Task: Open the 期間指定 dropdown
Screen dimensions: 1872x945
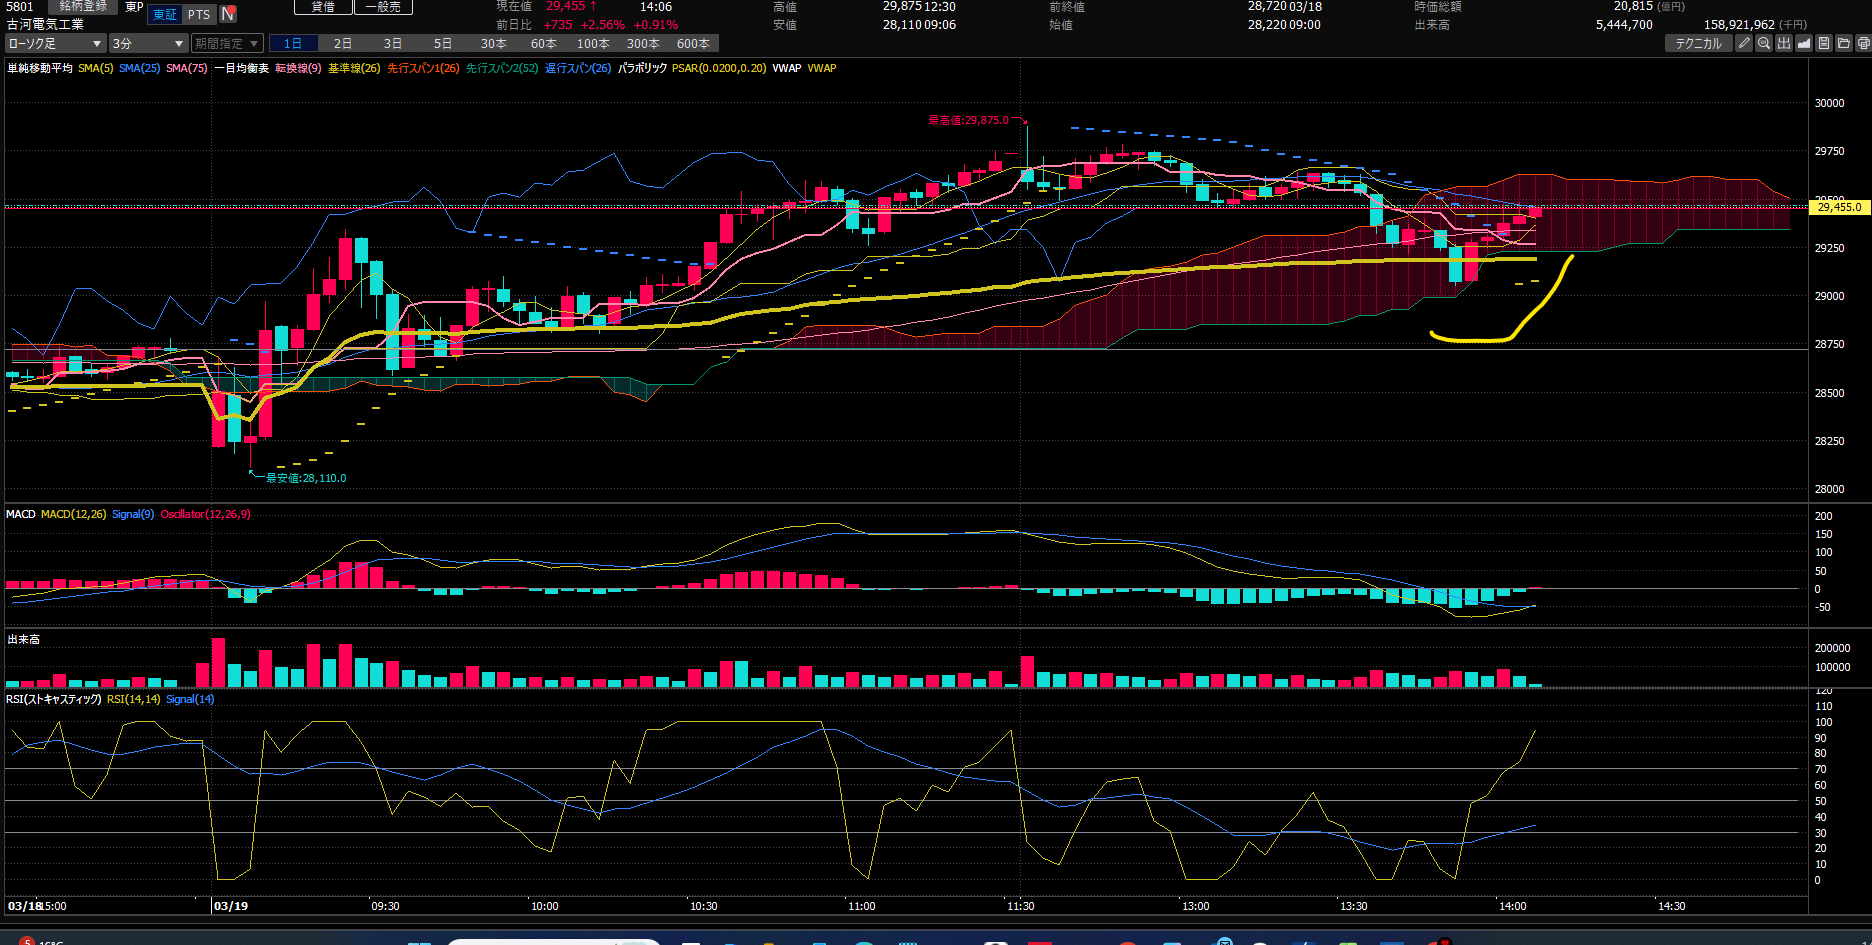Action: [227, 43]
